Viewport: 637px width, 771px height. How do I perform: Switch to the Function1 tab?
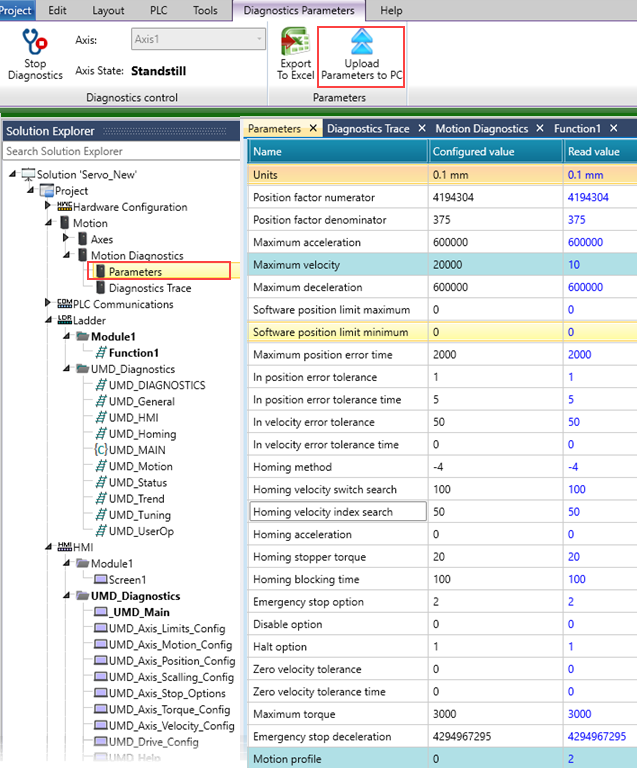pos(577,128)
